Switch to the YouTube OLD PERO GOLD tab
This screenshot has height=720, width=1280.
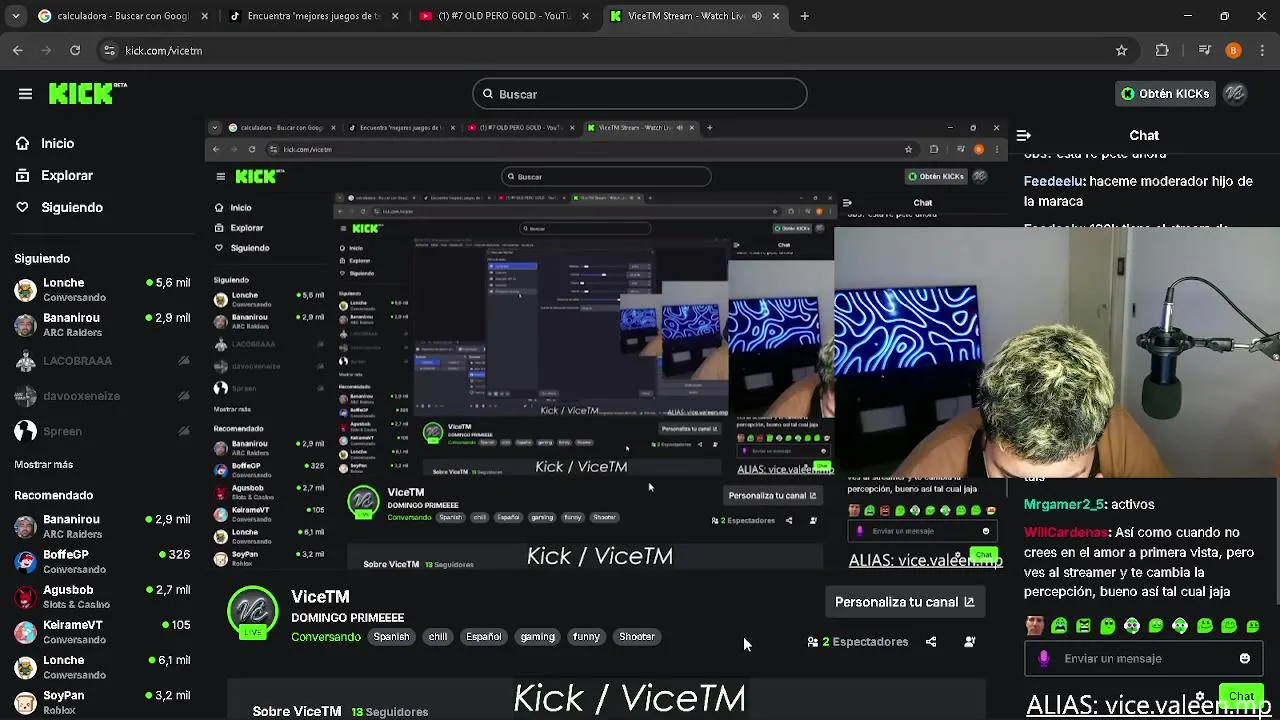pos(505,16)
